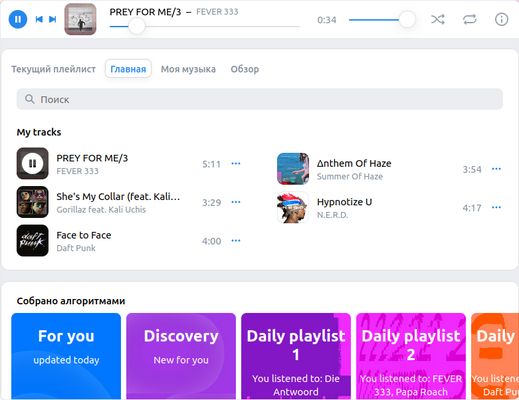Image resolution: width=519 pixels, height=400 pixels.
Task: Open the info icon in top bar
Action: pyautogui.click(x=501, y=19)
